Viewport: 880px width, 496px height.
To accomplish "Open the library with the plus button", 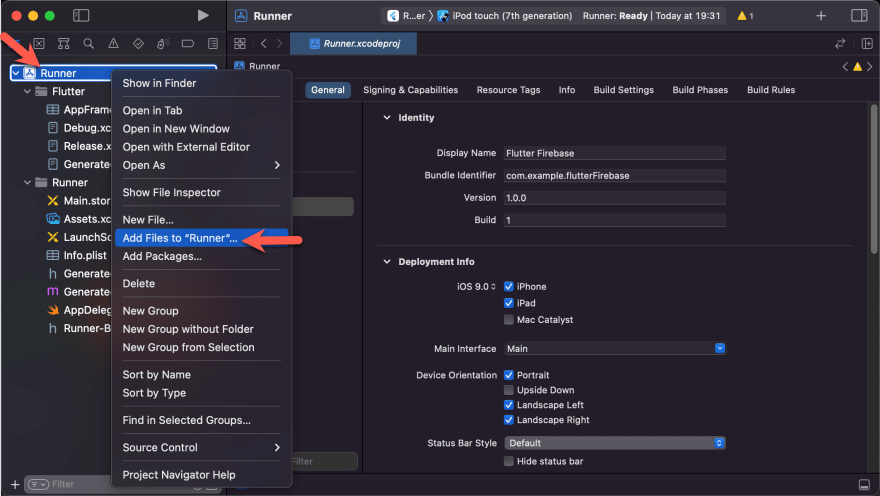I will pyautogui.click(x=821, y=16).
